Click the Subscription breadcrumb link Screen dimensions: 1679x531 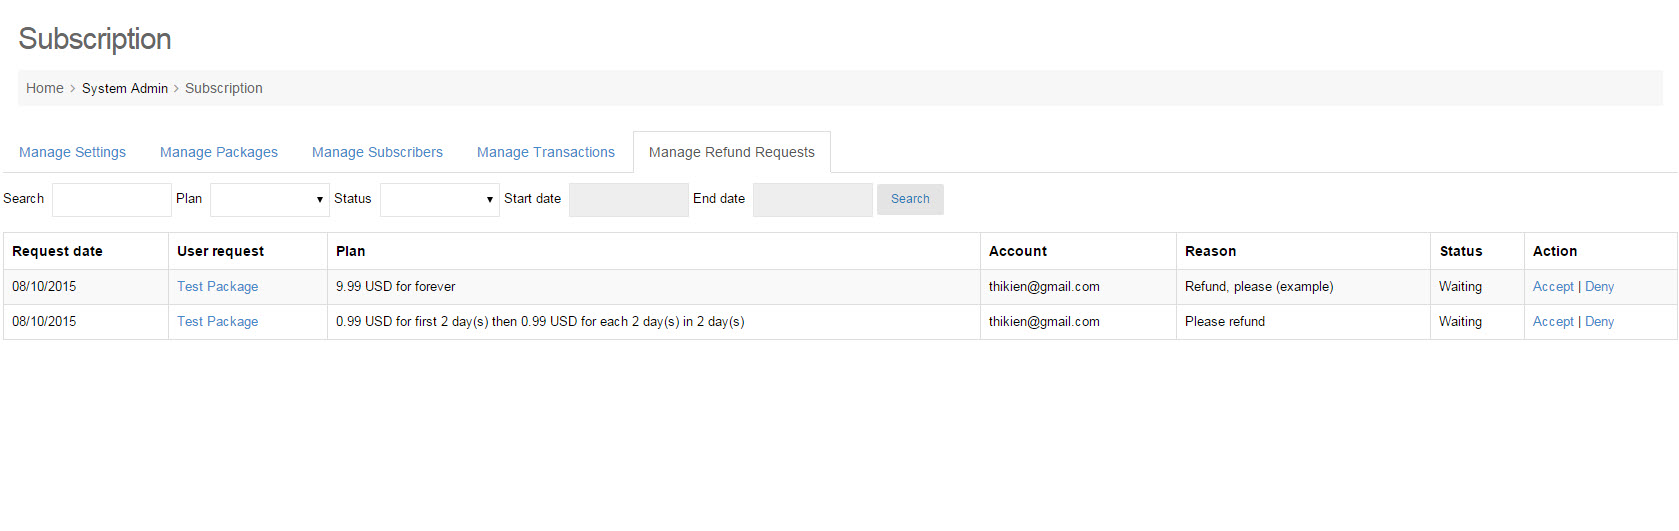click(x=223, y=88)
